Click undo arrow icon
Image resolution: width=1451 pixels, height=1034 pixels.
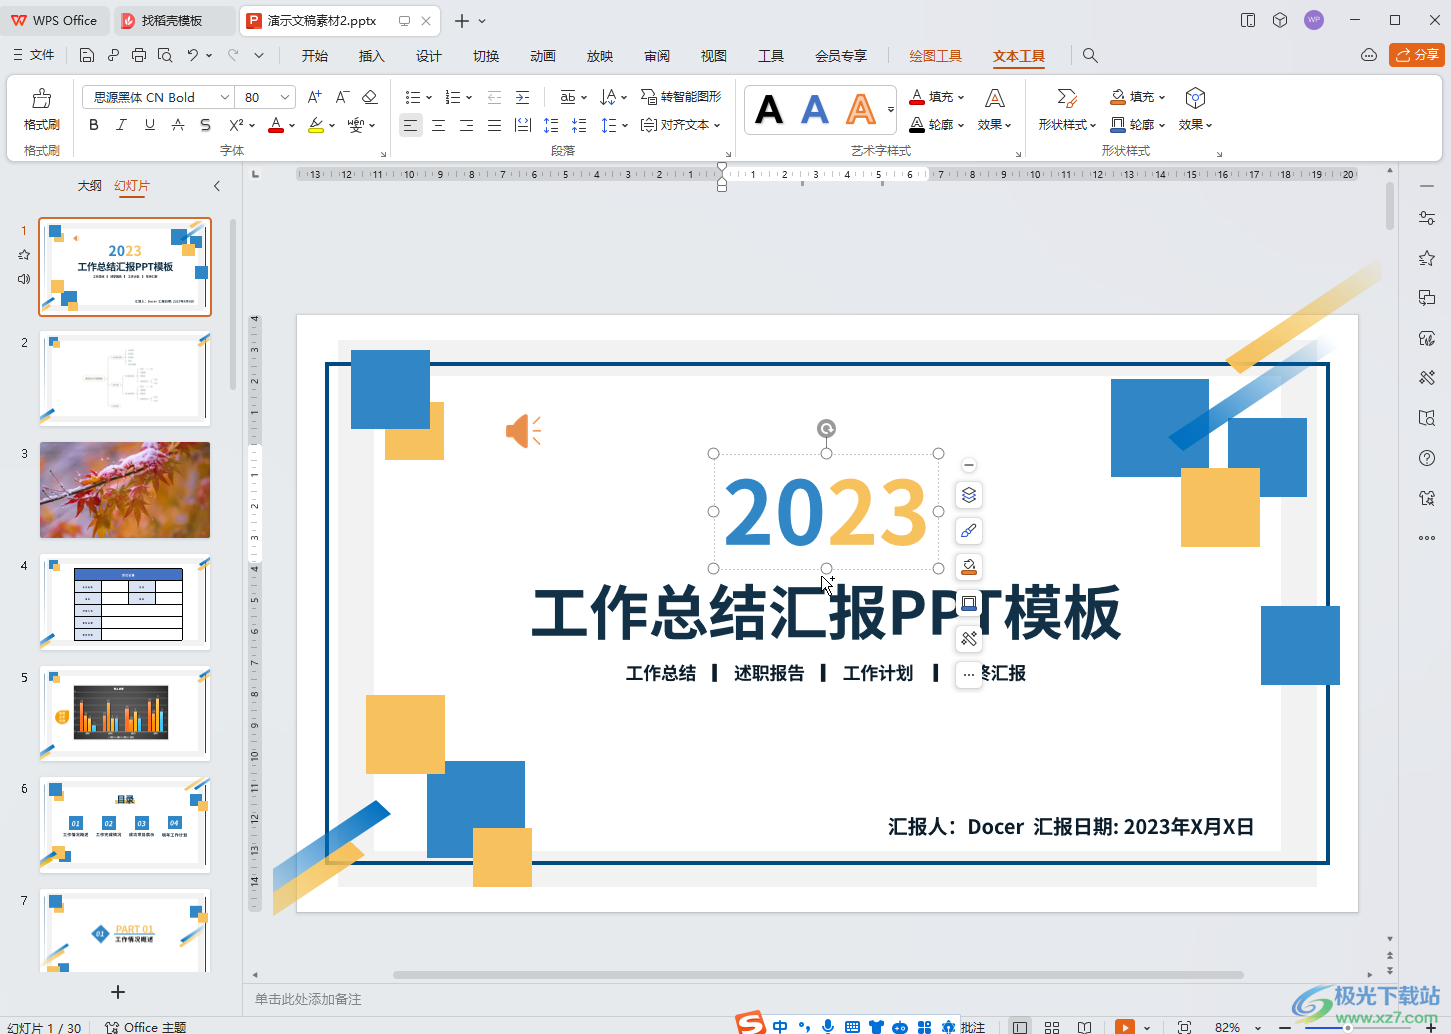click(193, 55)
